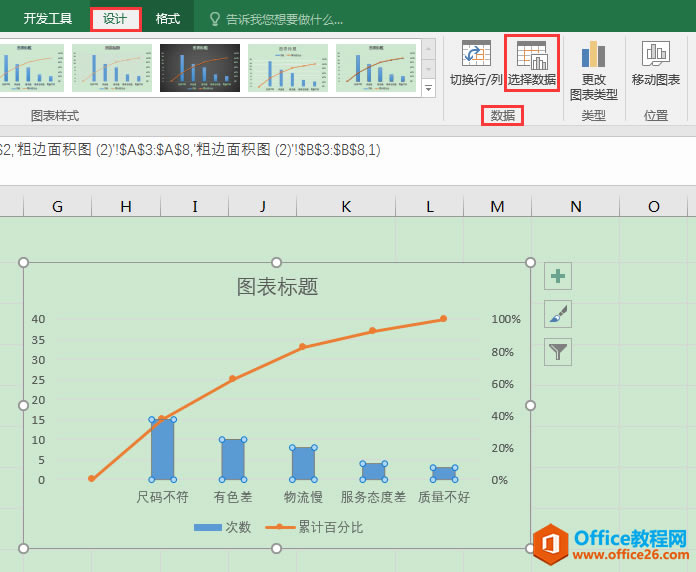Screen dimensions: 696x572
Task: Select column N header
Action: tap(575, 206)
